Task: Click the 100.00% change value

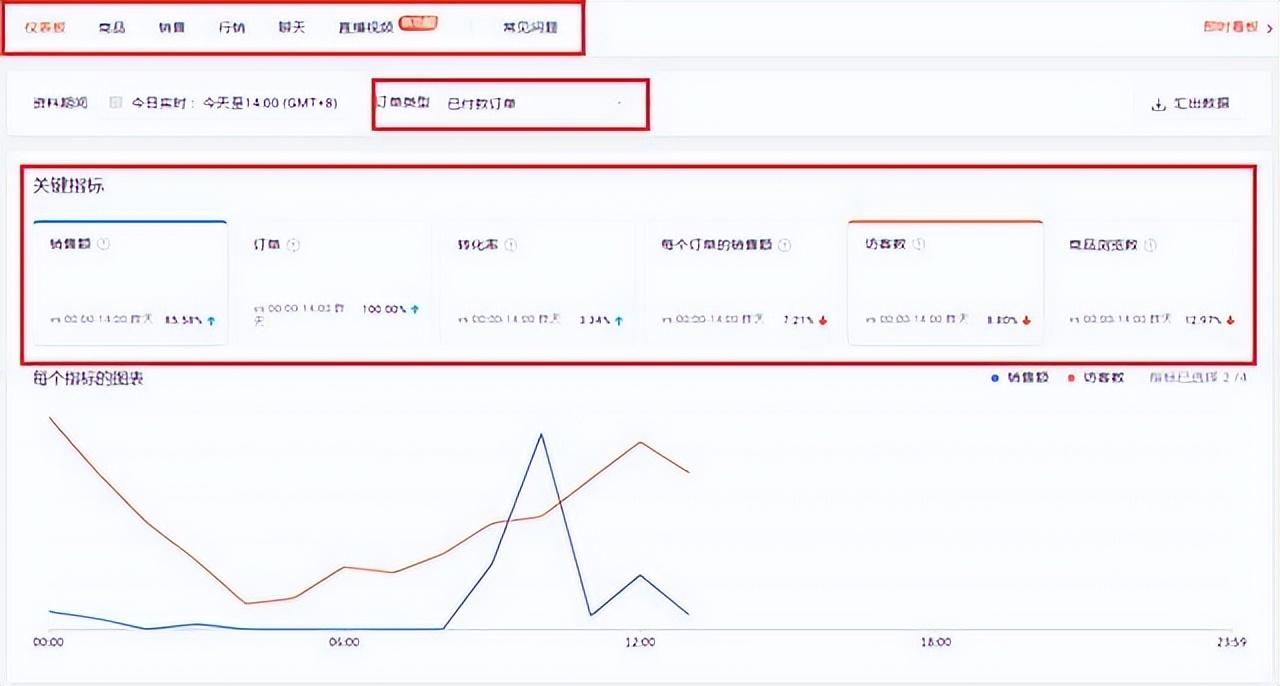Action: click(x=384, y=309)
